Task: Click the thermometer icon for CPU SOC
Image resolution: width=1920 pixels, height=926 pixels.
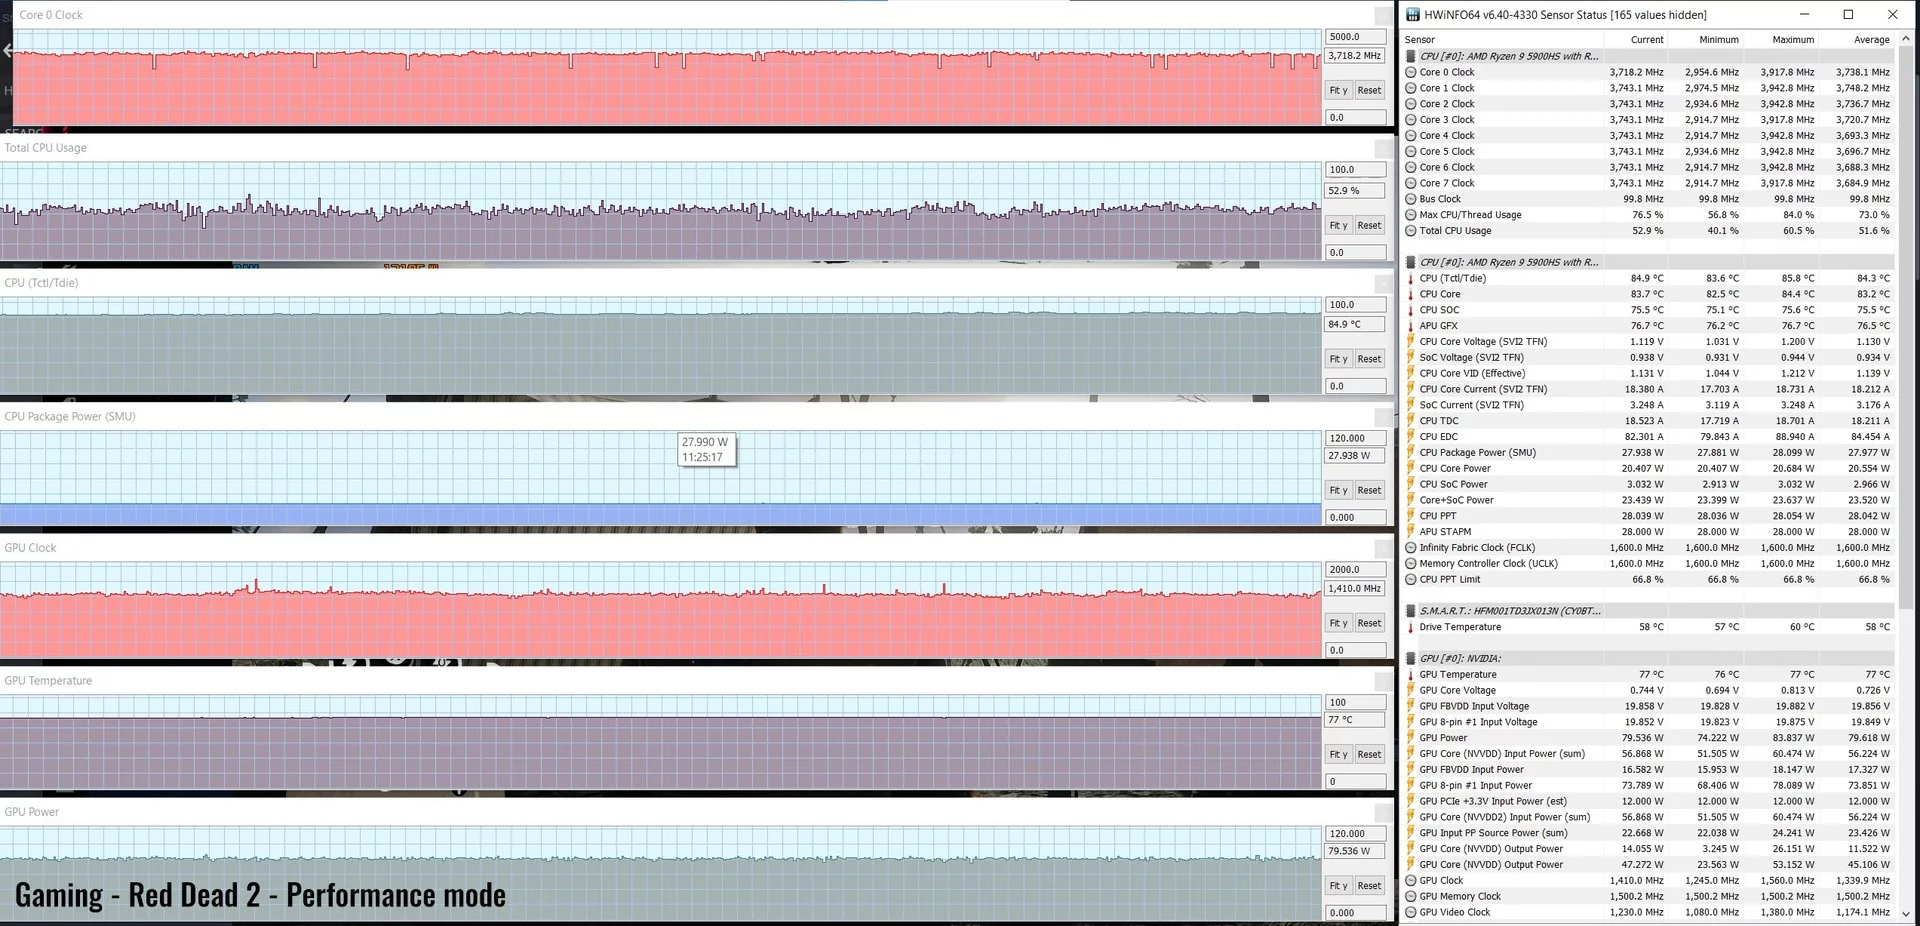Action: [x=1411, y=310]
